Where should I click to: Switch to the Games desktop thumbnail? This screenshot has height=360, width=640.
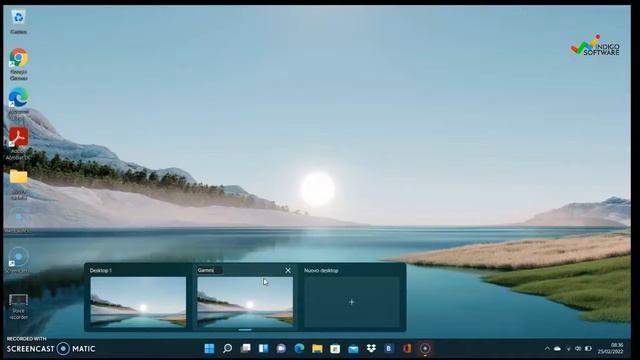[245, 302]
